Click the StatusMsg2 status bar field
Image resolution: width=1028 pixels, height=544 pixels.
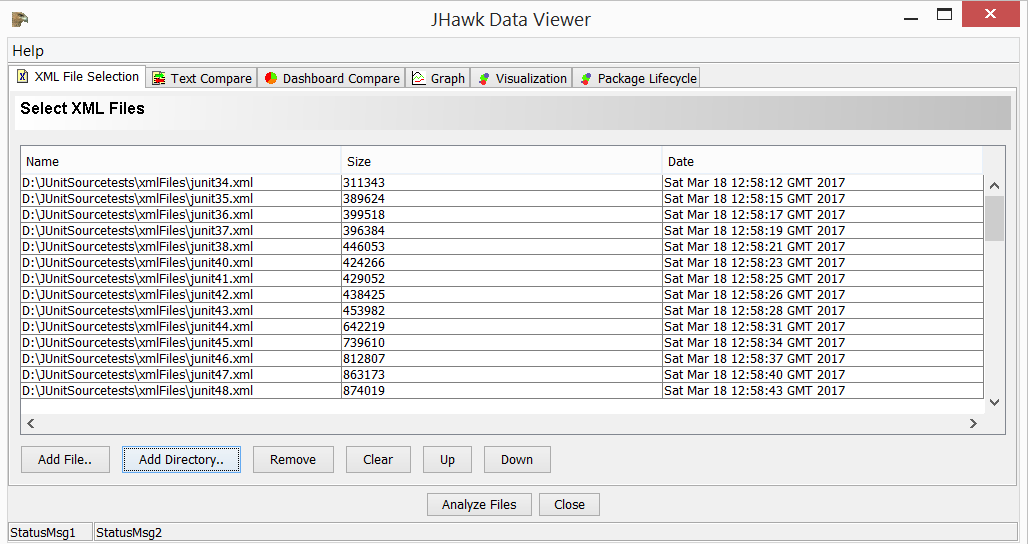pyautogui.click(x=556, y=532)
